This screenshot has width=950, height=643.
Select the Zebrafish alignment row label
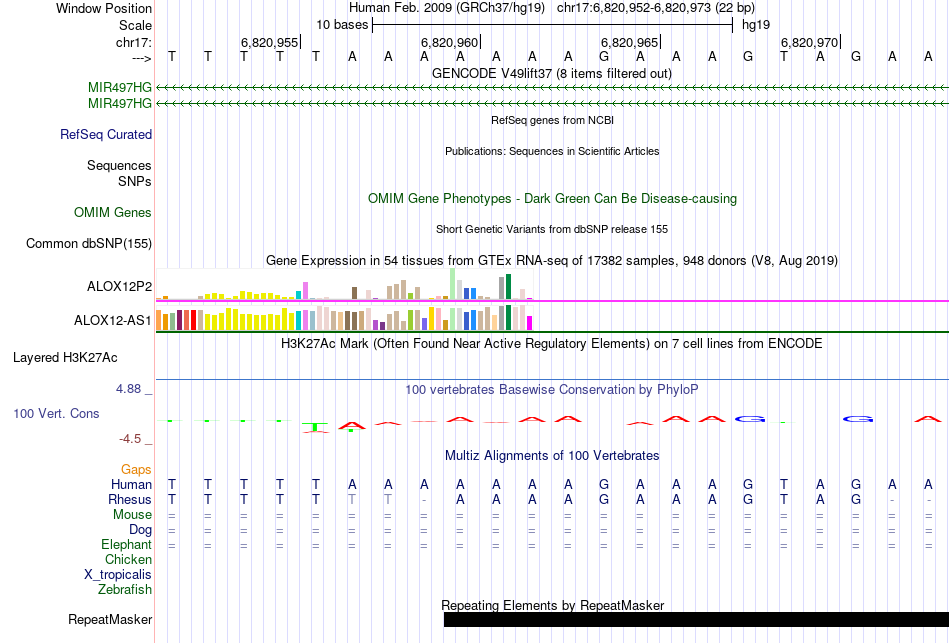click(125, 589)
